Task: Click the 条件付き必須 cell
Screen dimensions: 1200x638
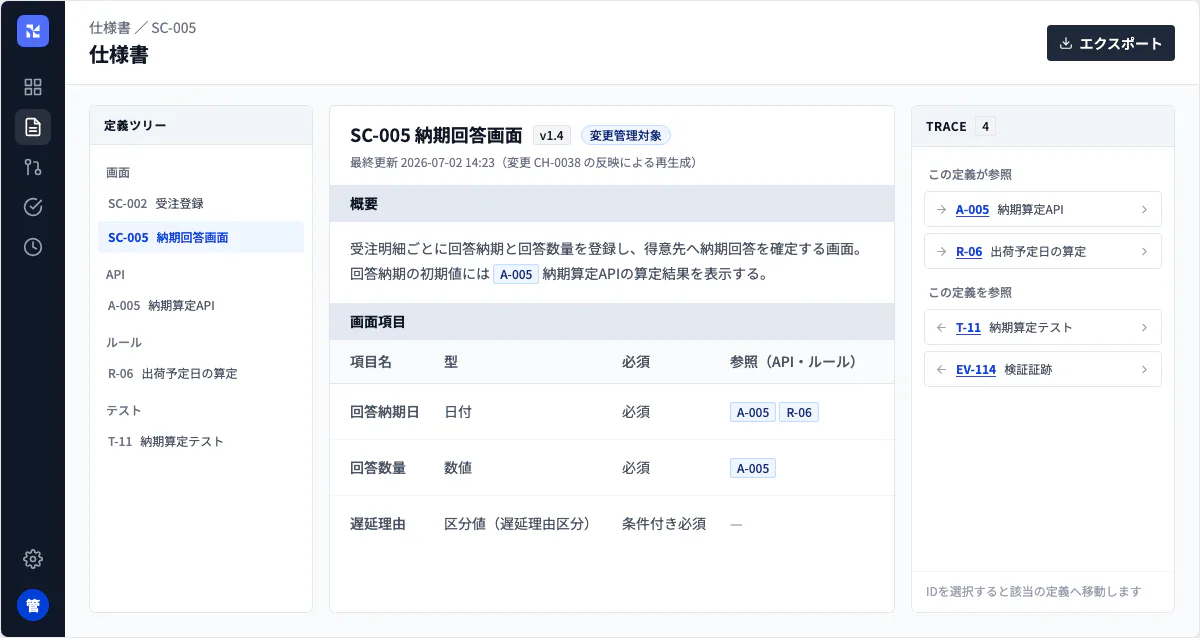Action: click(x=664, y=524)
